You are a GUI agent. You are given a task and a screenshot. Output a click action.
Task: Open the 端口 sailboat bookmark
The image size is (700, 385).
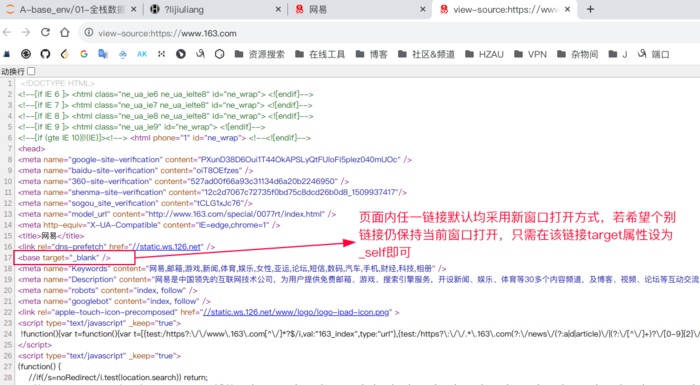(654, 54)
